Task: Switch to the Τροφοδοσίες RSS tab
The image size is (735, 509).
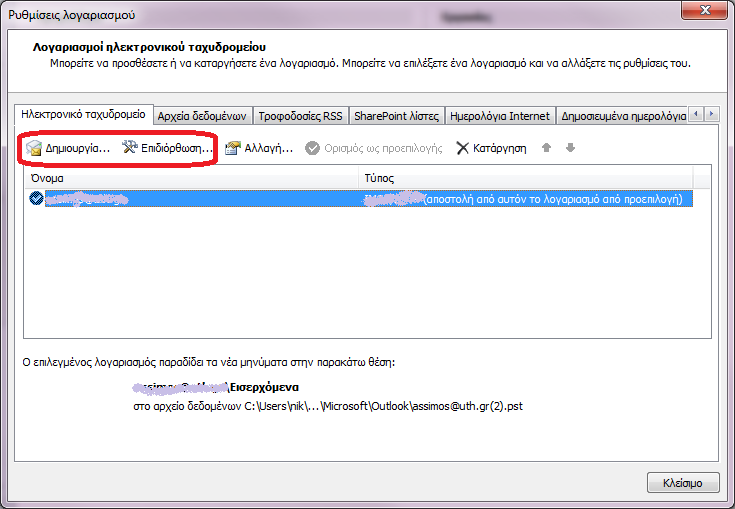Action: (300, 116)
